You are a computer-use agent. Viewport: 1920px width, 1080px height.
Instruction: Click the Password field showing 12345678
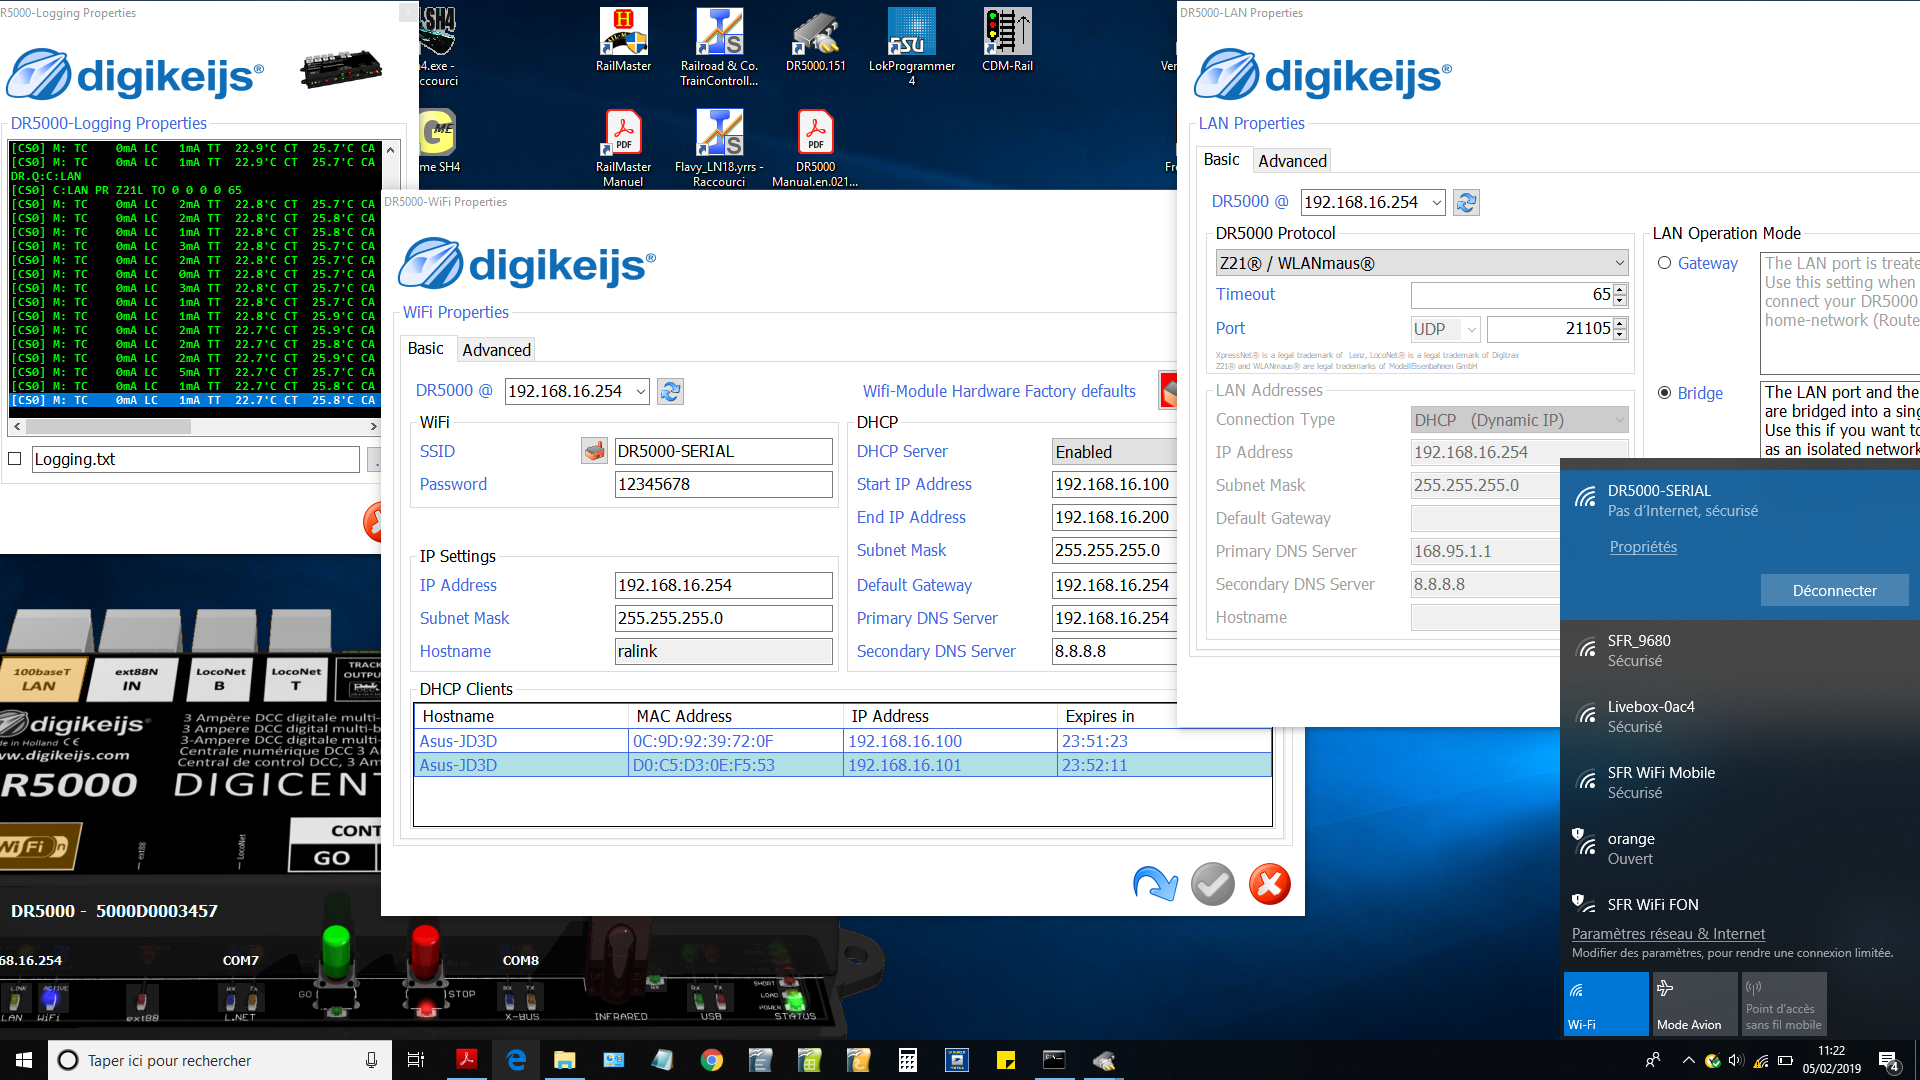723,484
